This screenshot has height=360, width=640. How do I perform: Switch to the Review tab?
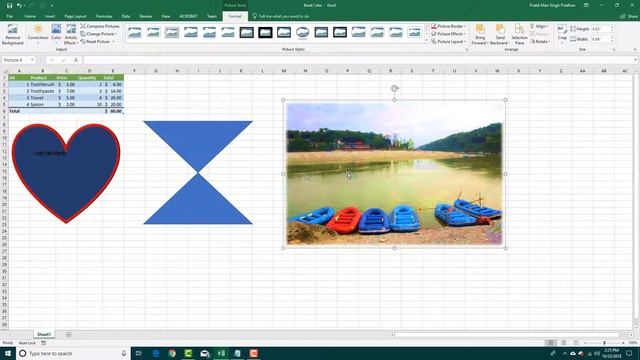click(145, 16)
